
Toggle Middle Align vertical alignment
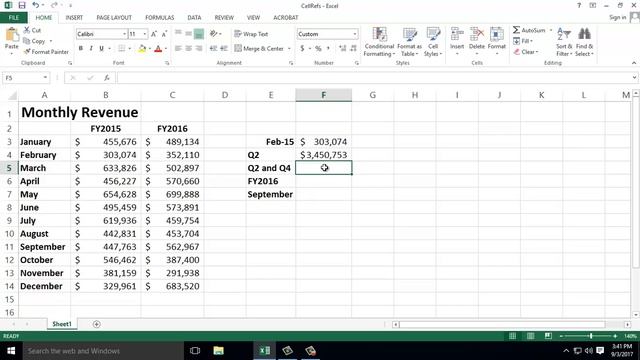[188, 34]
